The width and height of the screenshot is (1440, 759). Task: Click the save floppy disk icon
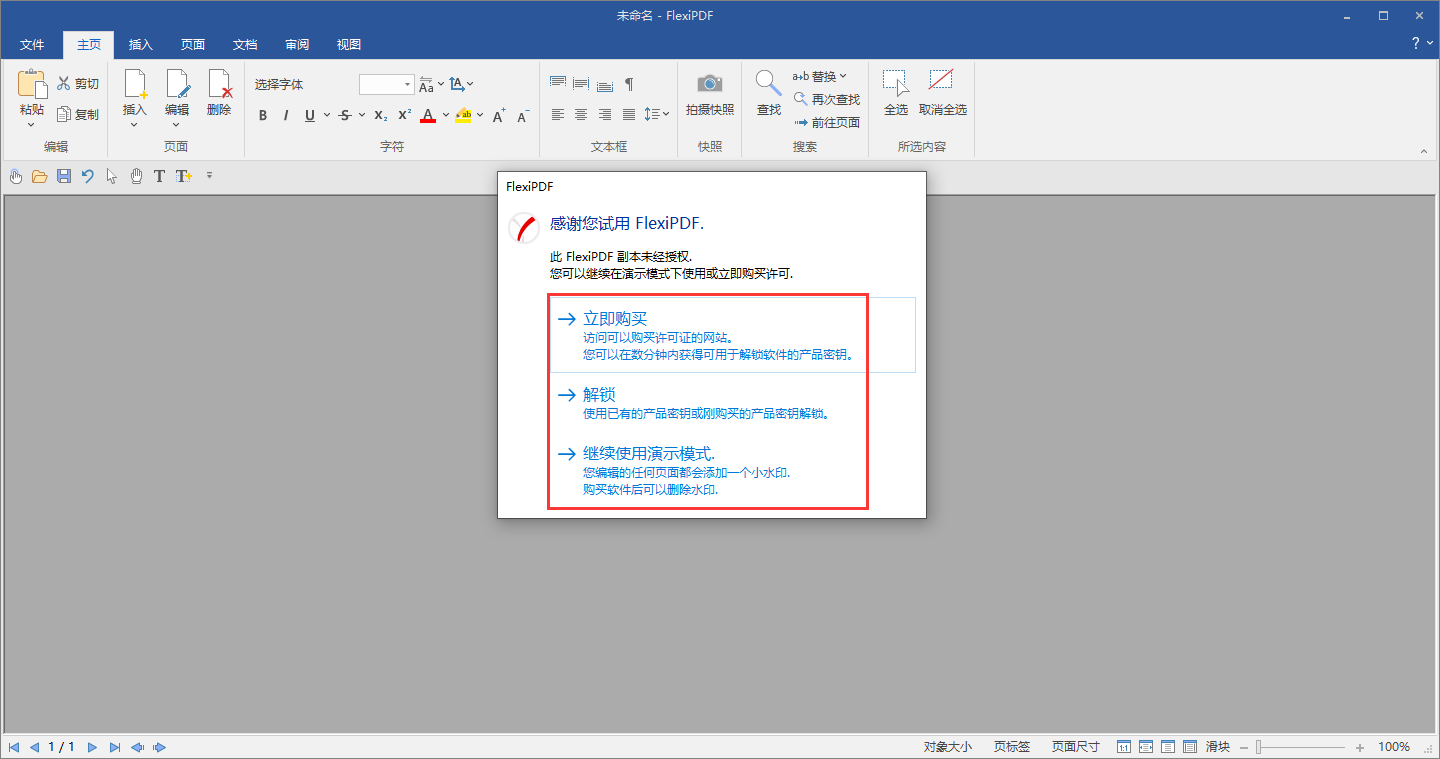coord(64,176)
